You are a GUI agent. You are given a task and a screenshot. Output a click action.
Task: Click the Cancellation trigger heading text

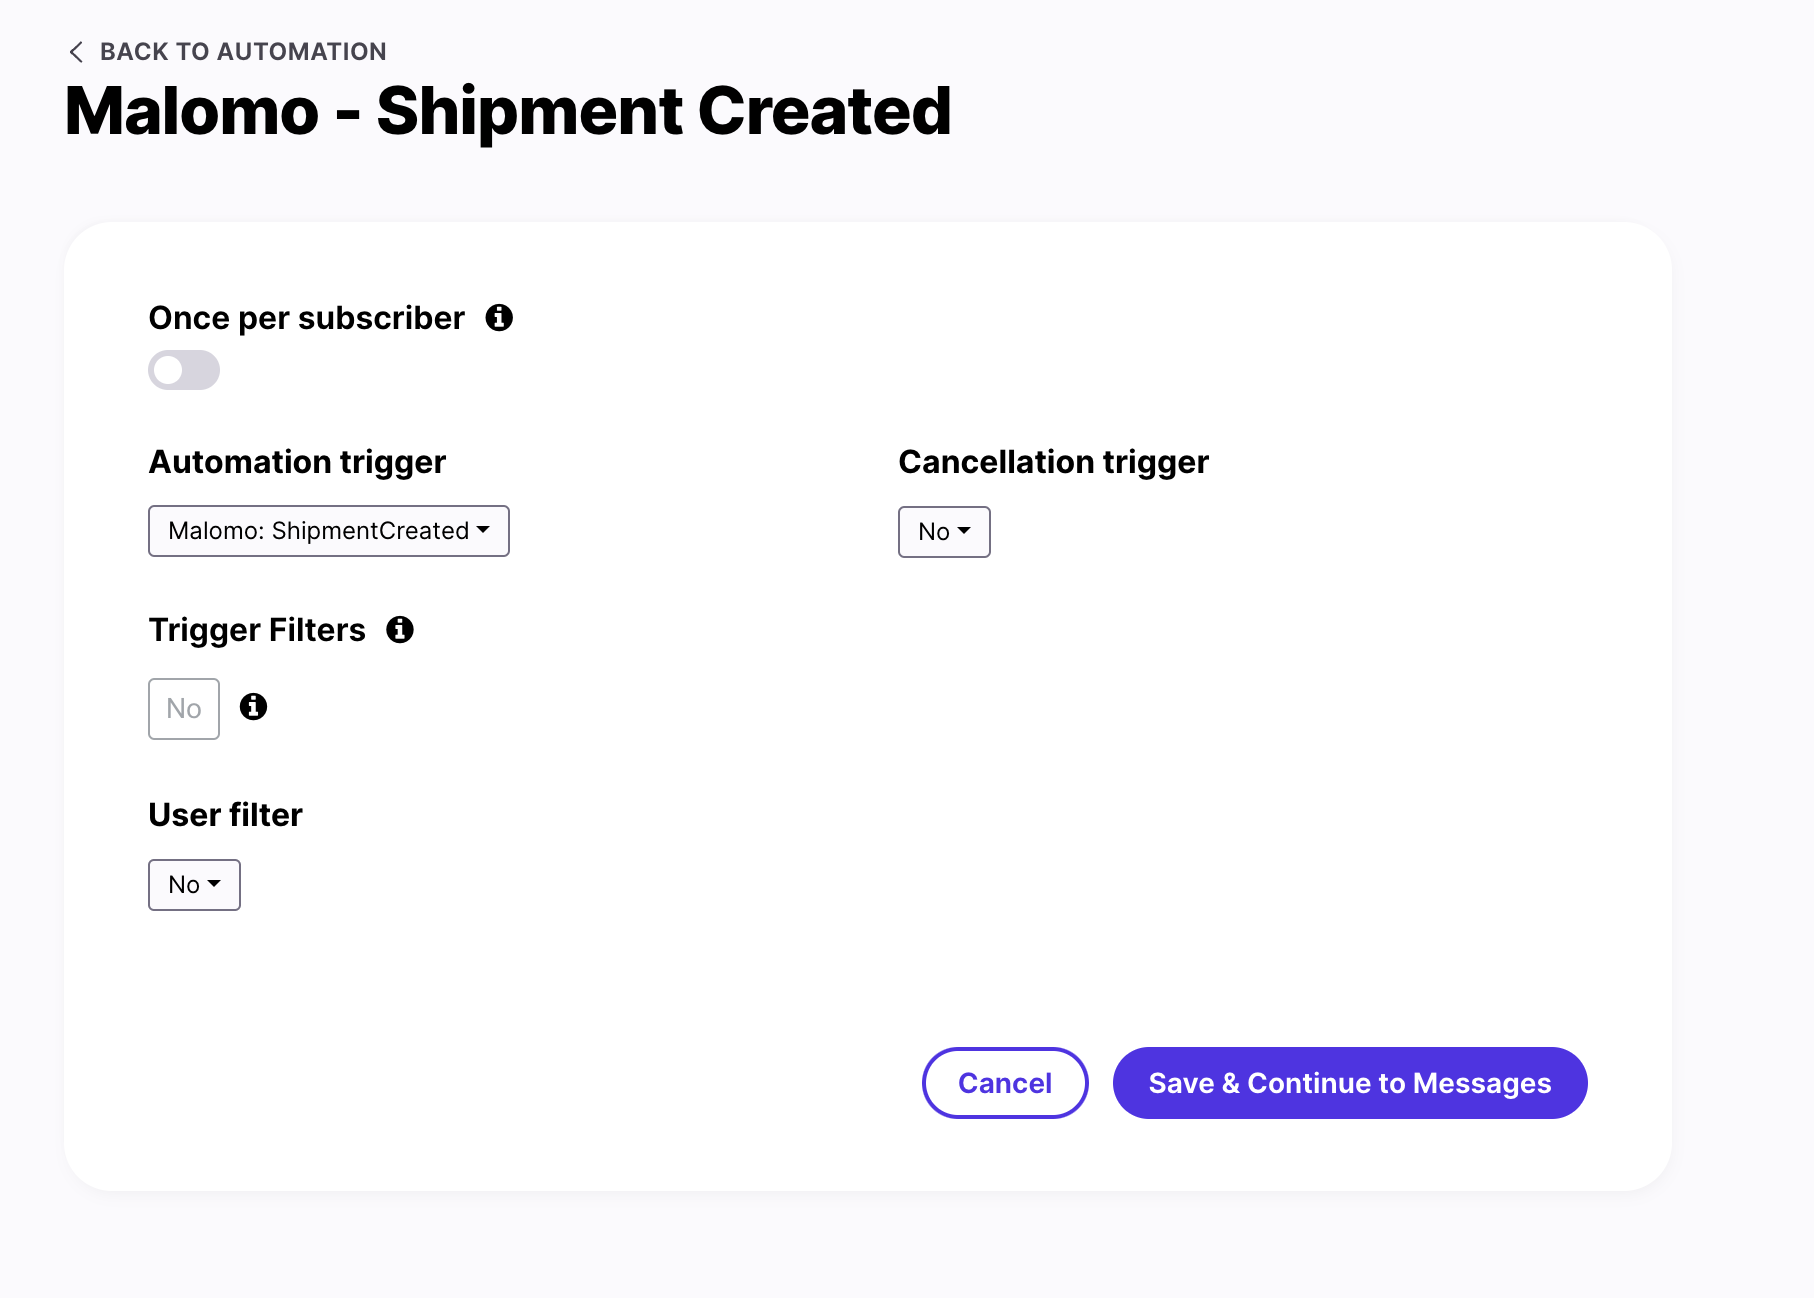[1053, 462]
